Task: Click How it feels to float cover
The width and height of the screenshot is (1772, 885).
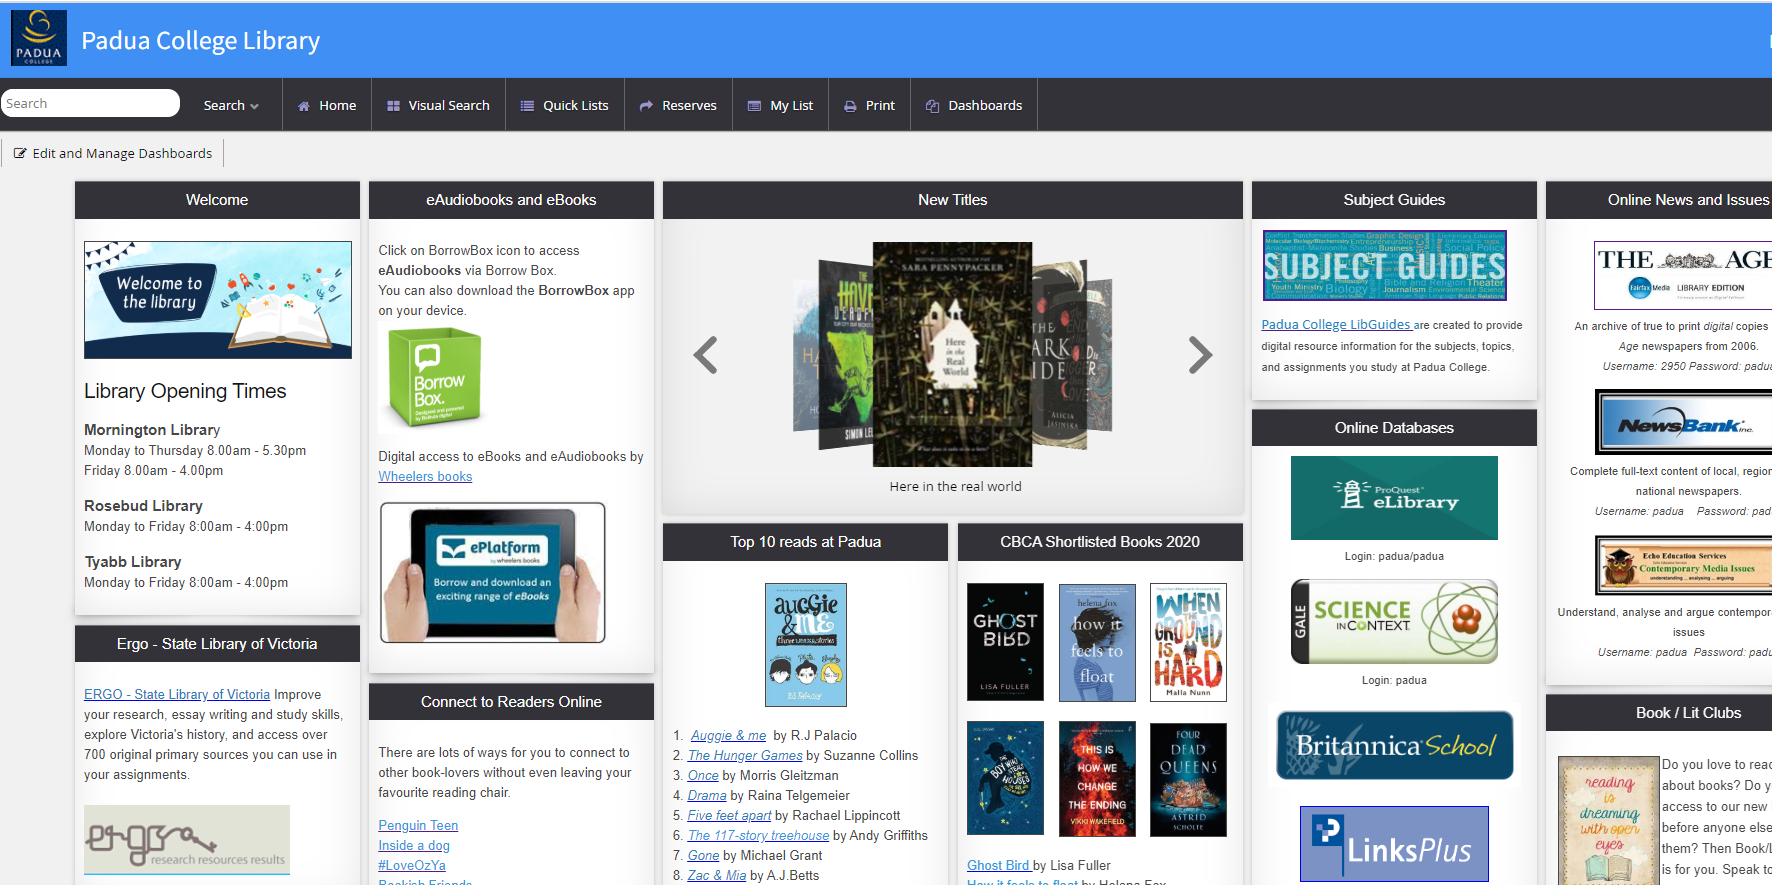Action: coord(1097,642)
